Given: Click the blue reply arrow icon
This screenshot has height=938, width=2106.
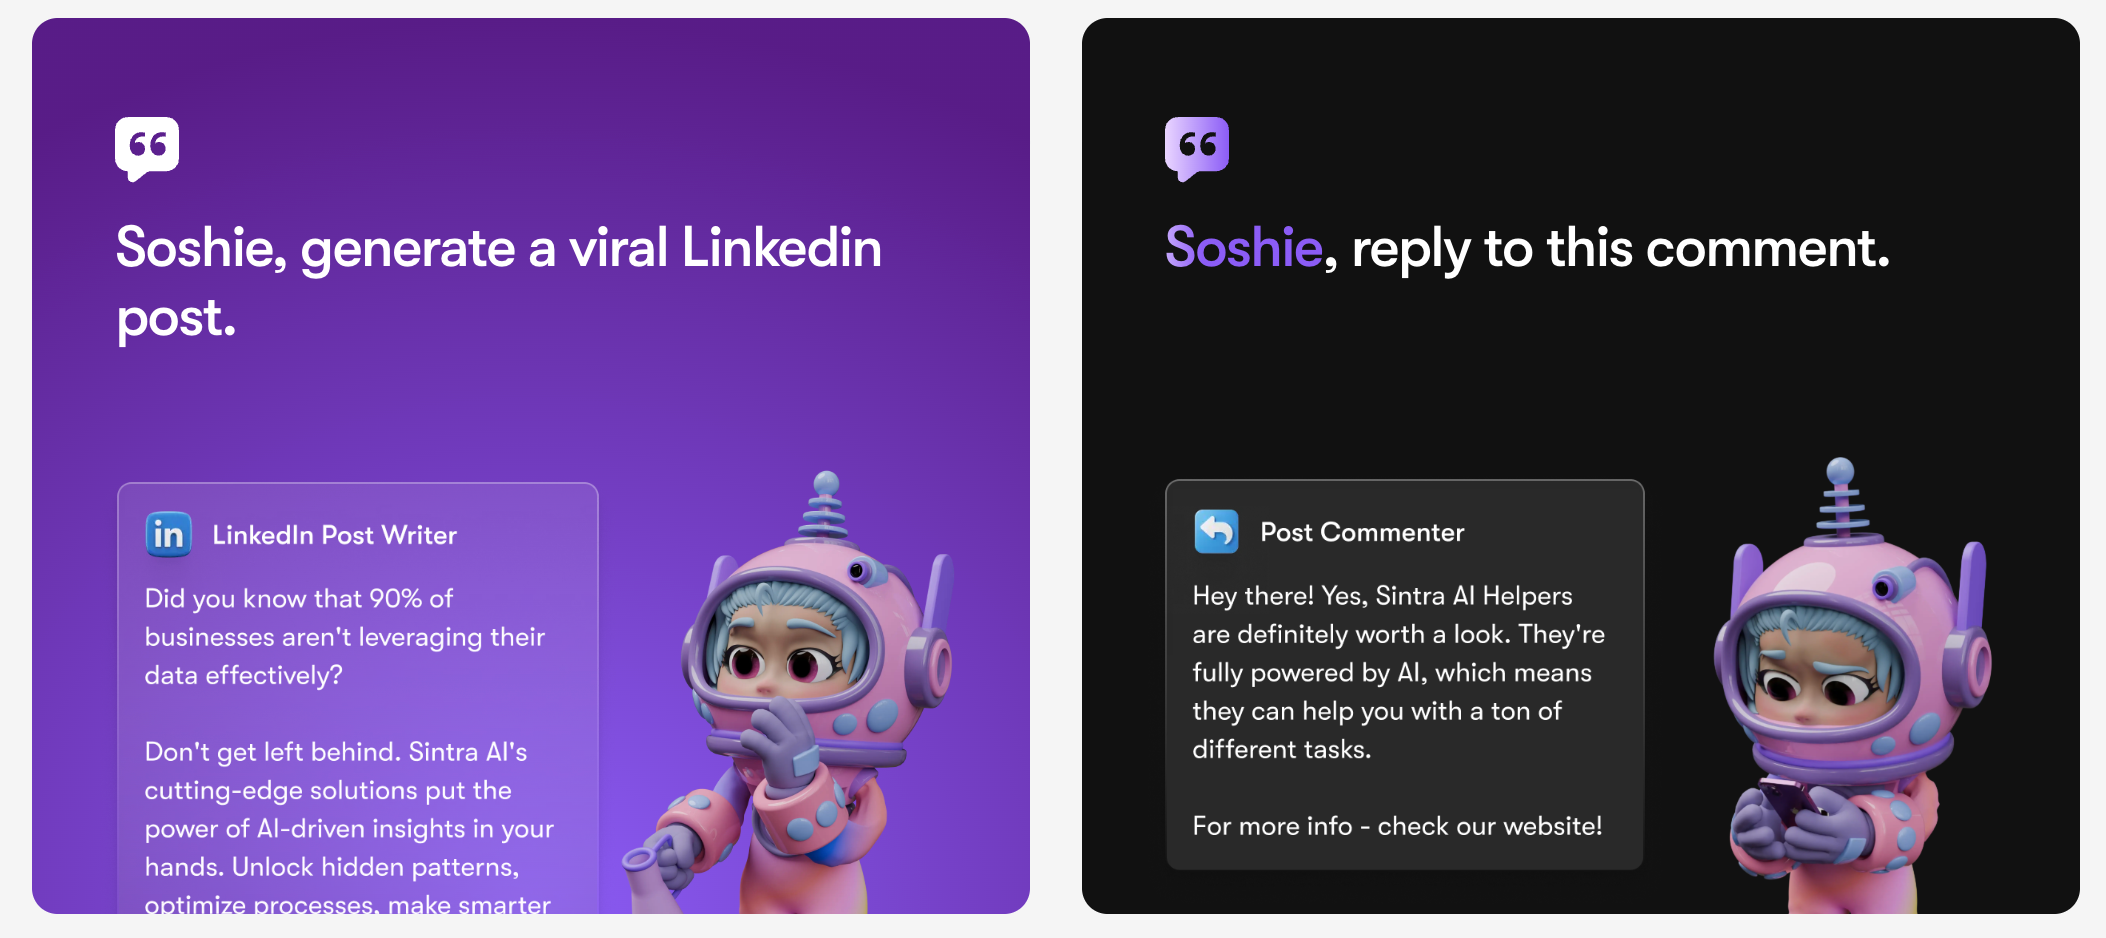Looking at the screenshot, I should 1216,531.
